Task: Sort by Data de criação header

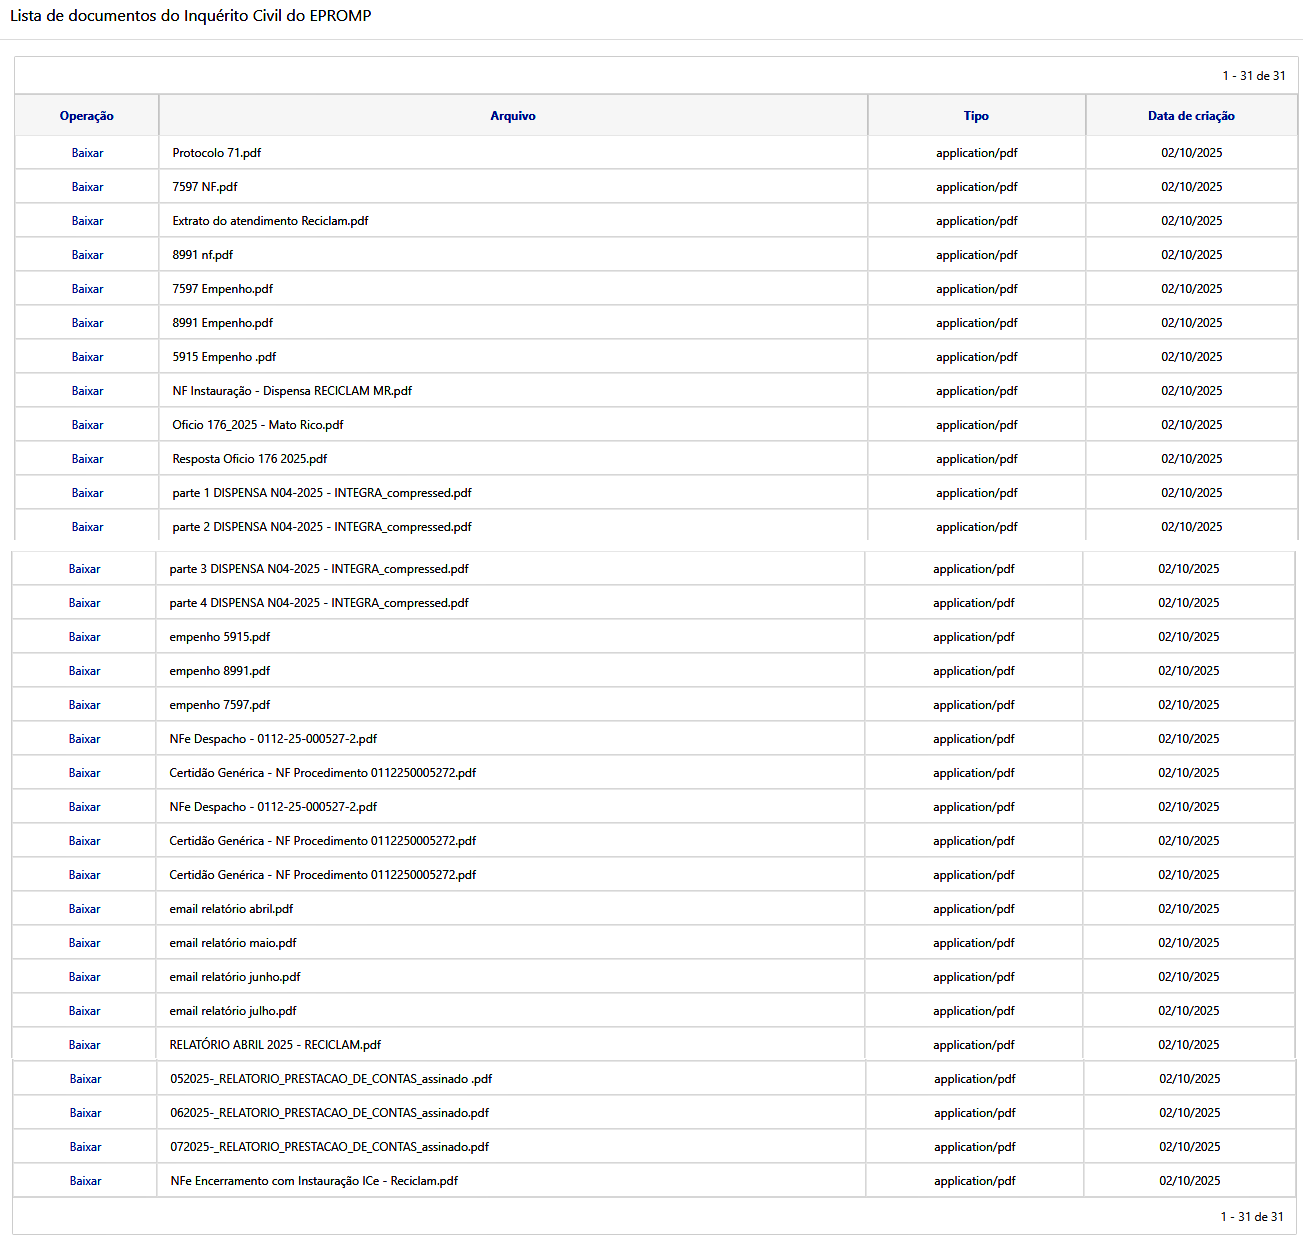Action: click(x=1191, y=116)
